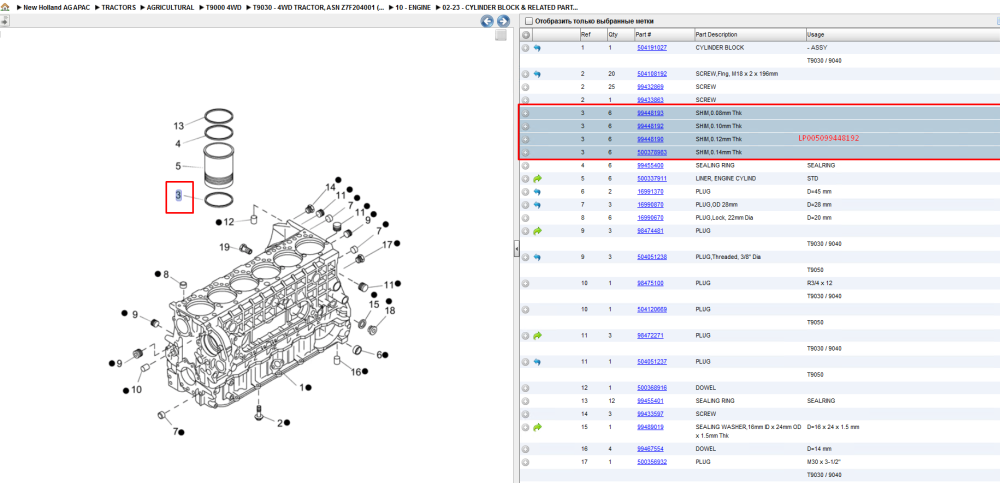Open 'AGRICULTURAL' breadcrumb level
Screen dimensions: 1000x483
[170, 7]
